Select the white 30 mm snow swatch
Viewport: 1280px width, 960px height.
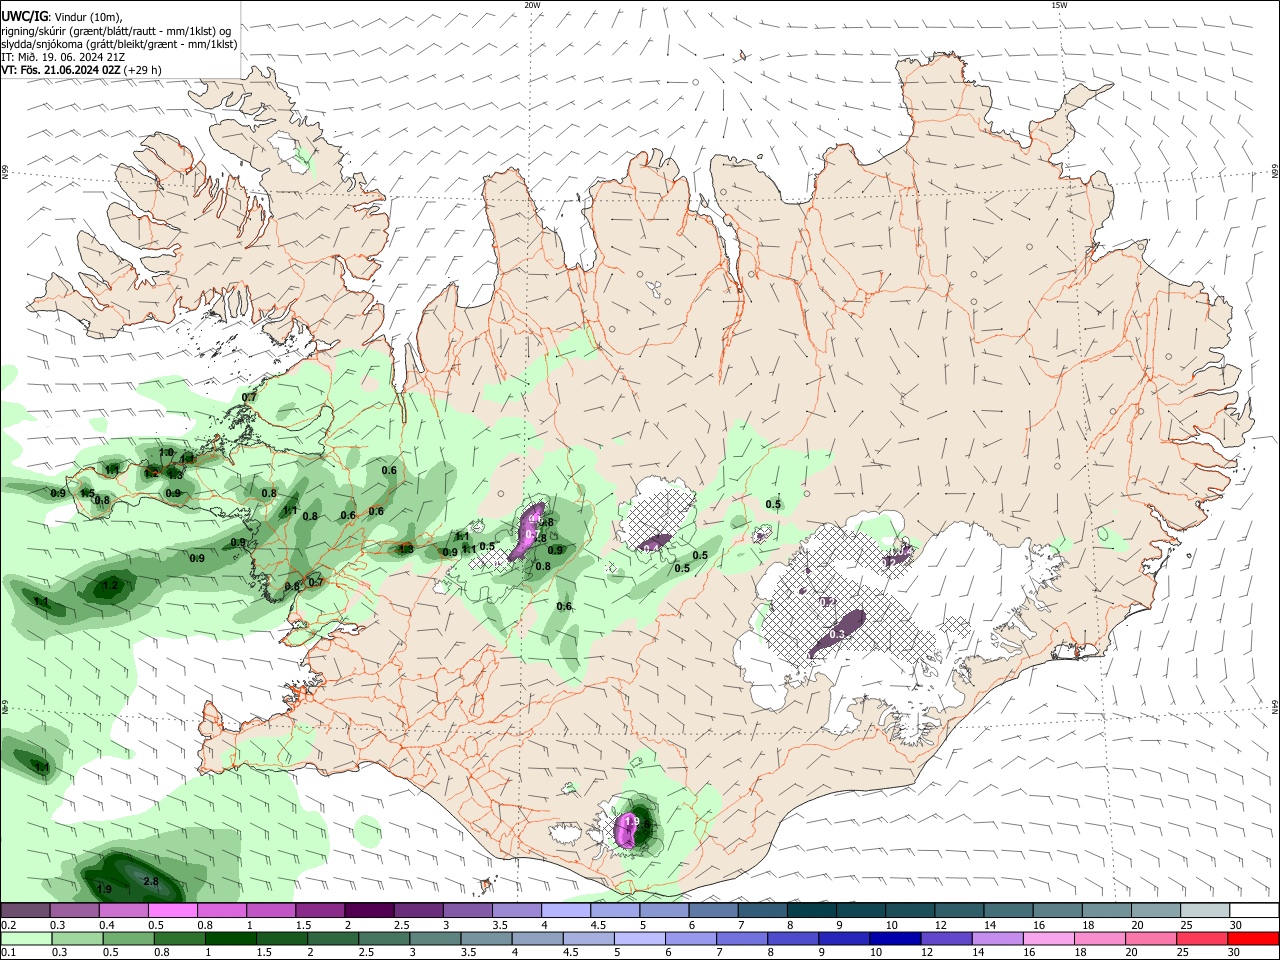[1254, 910]
